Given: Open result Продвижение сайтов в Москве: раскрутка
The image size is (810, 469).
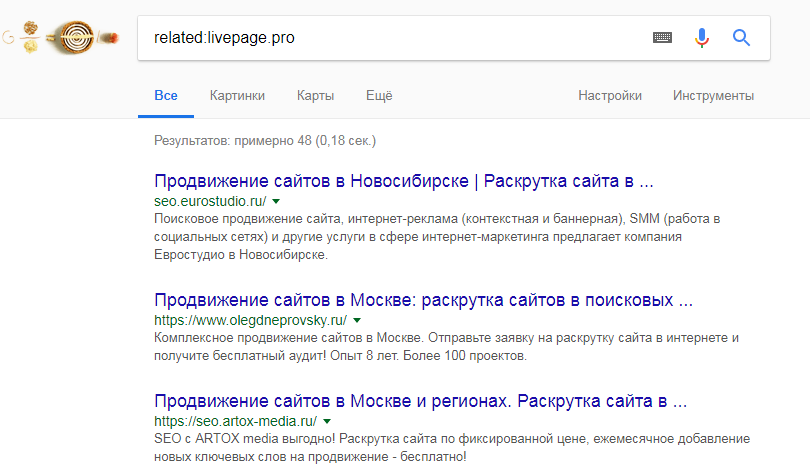Looking at the screenshot, I should click(x=423, y=300).
